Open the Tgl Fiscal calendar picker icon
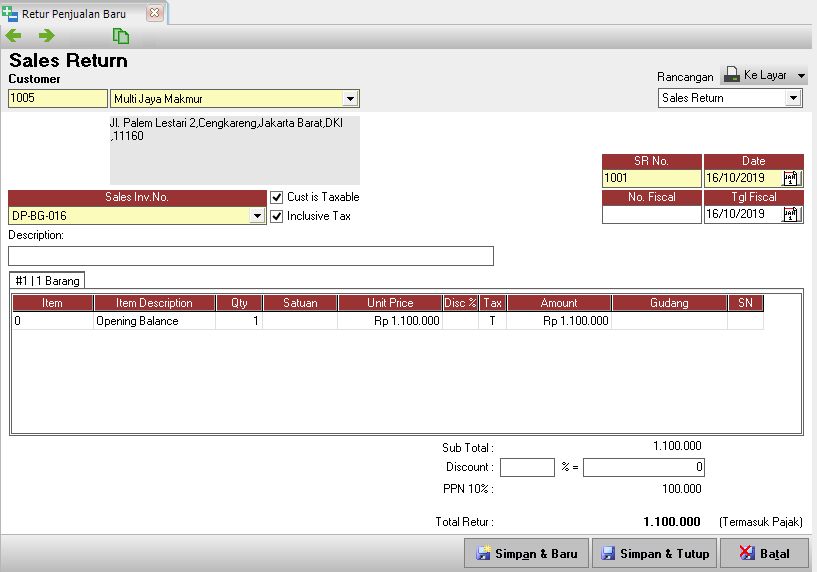Screen dimensions: 817x572 792,214
